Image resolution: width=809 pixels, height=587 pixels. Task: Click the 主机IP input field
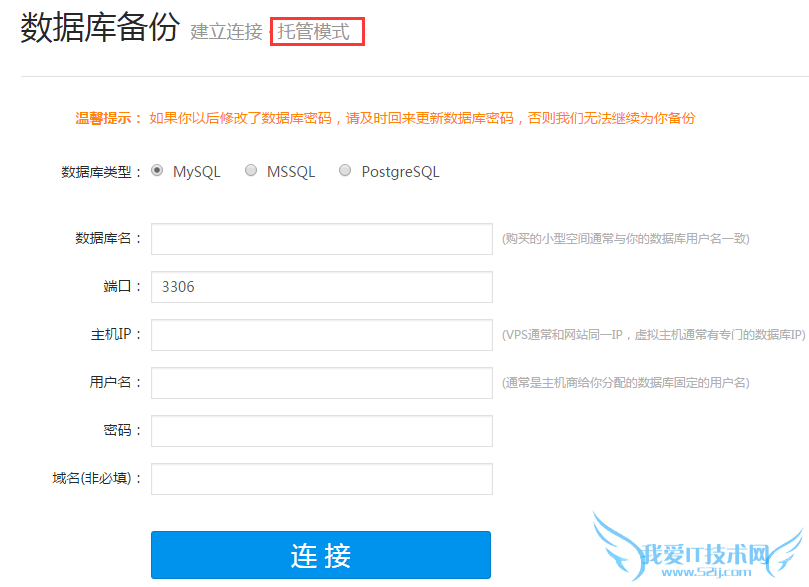tap(321, 335)
